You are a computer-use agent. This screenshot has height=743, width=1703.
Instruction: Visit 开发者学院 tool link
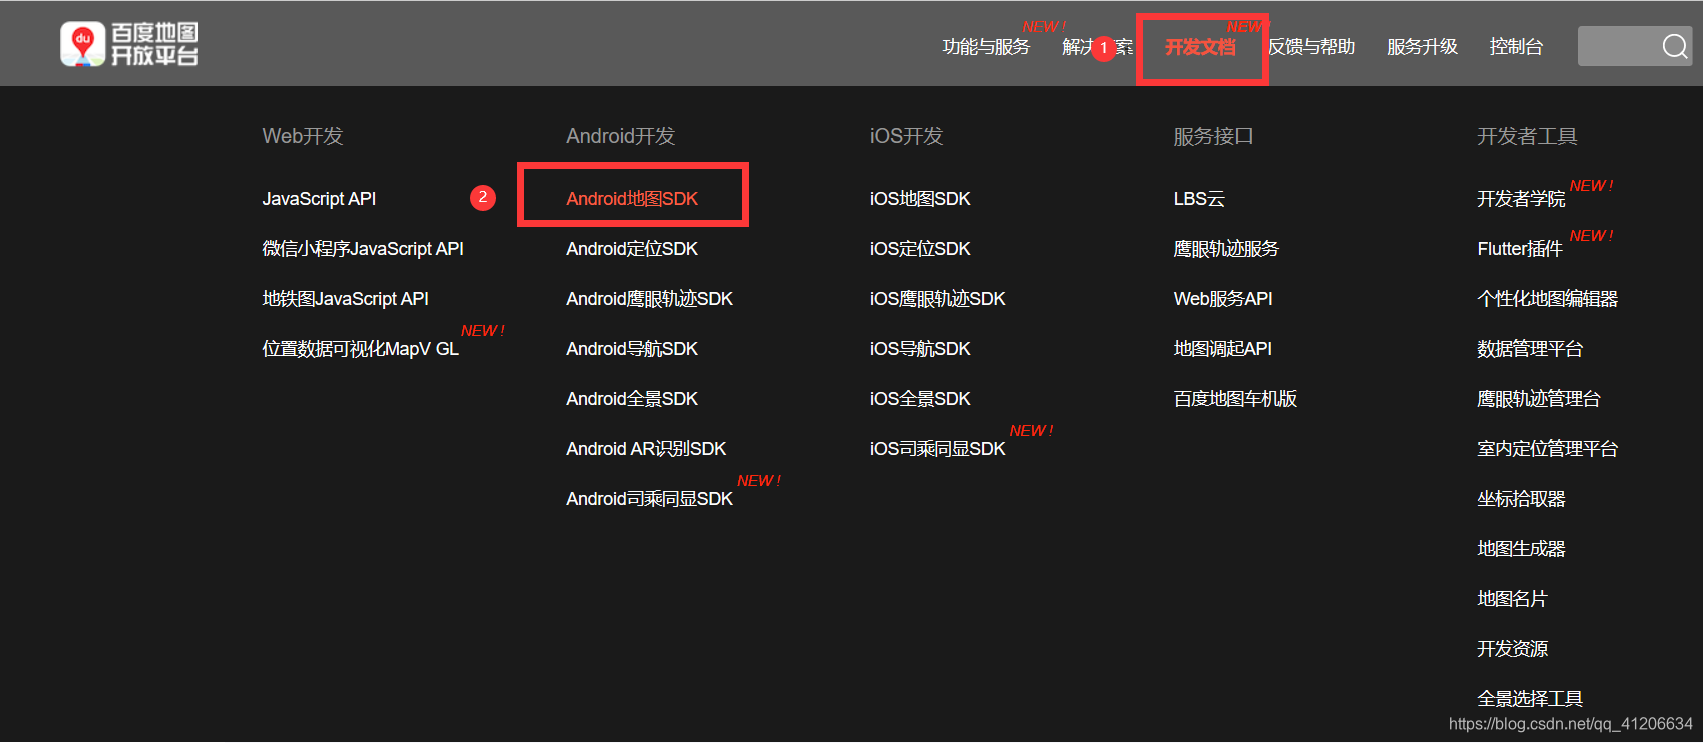tap(1521, 199)
